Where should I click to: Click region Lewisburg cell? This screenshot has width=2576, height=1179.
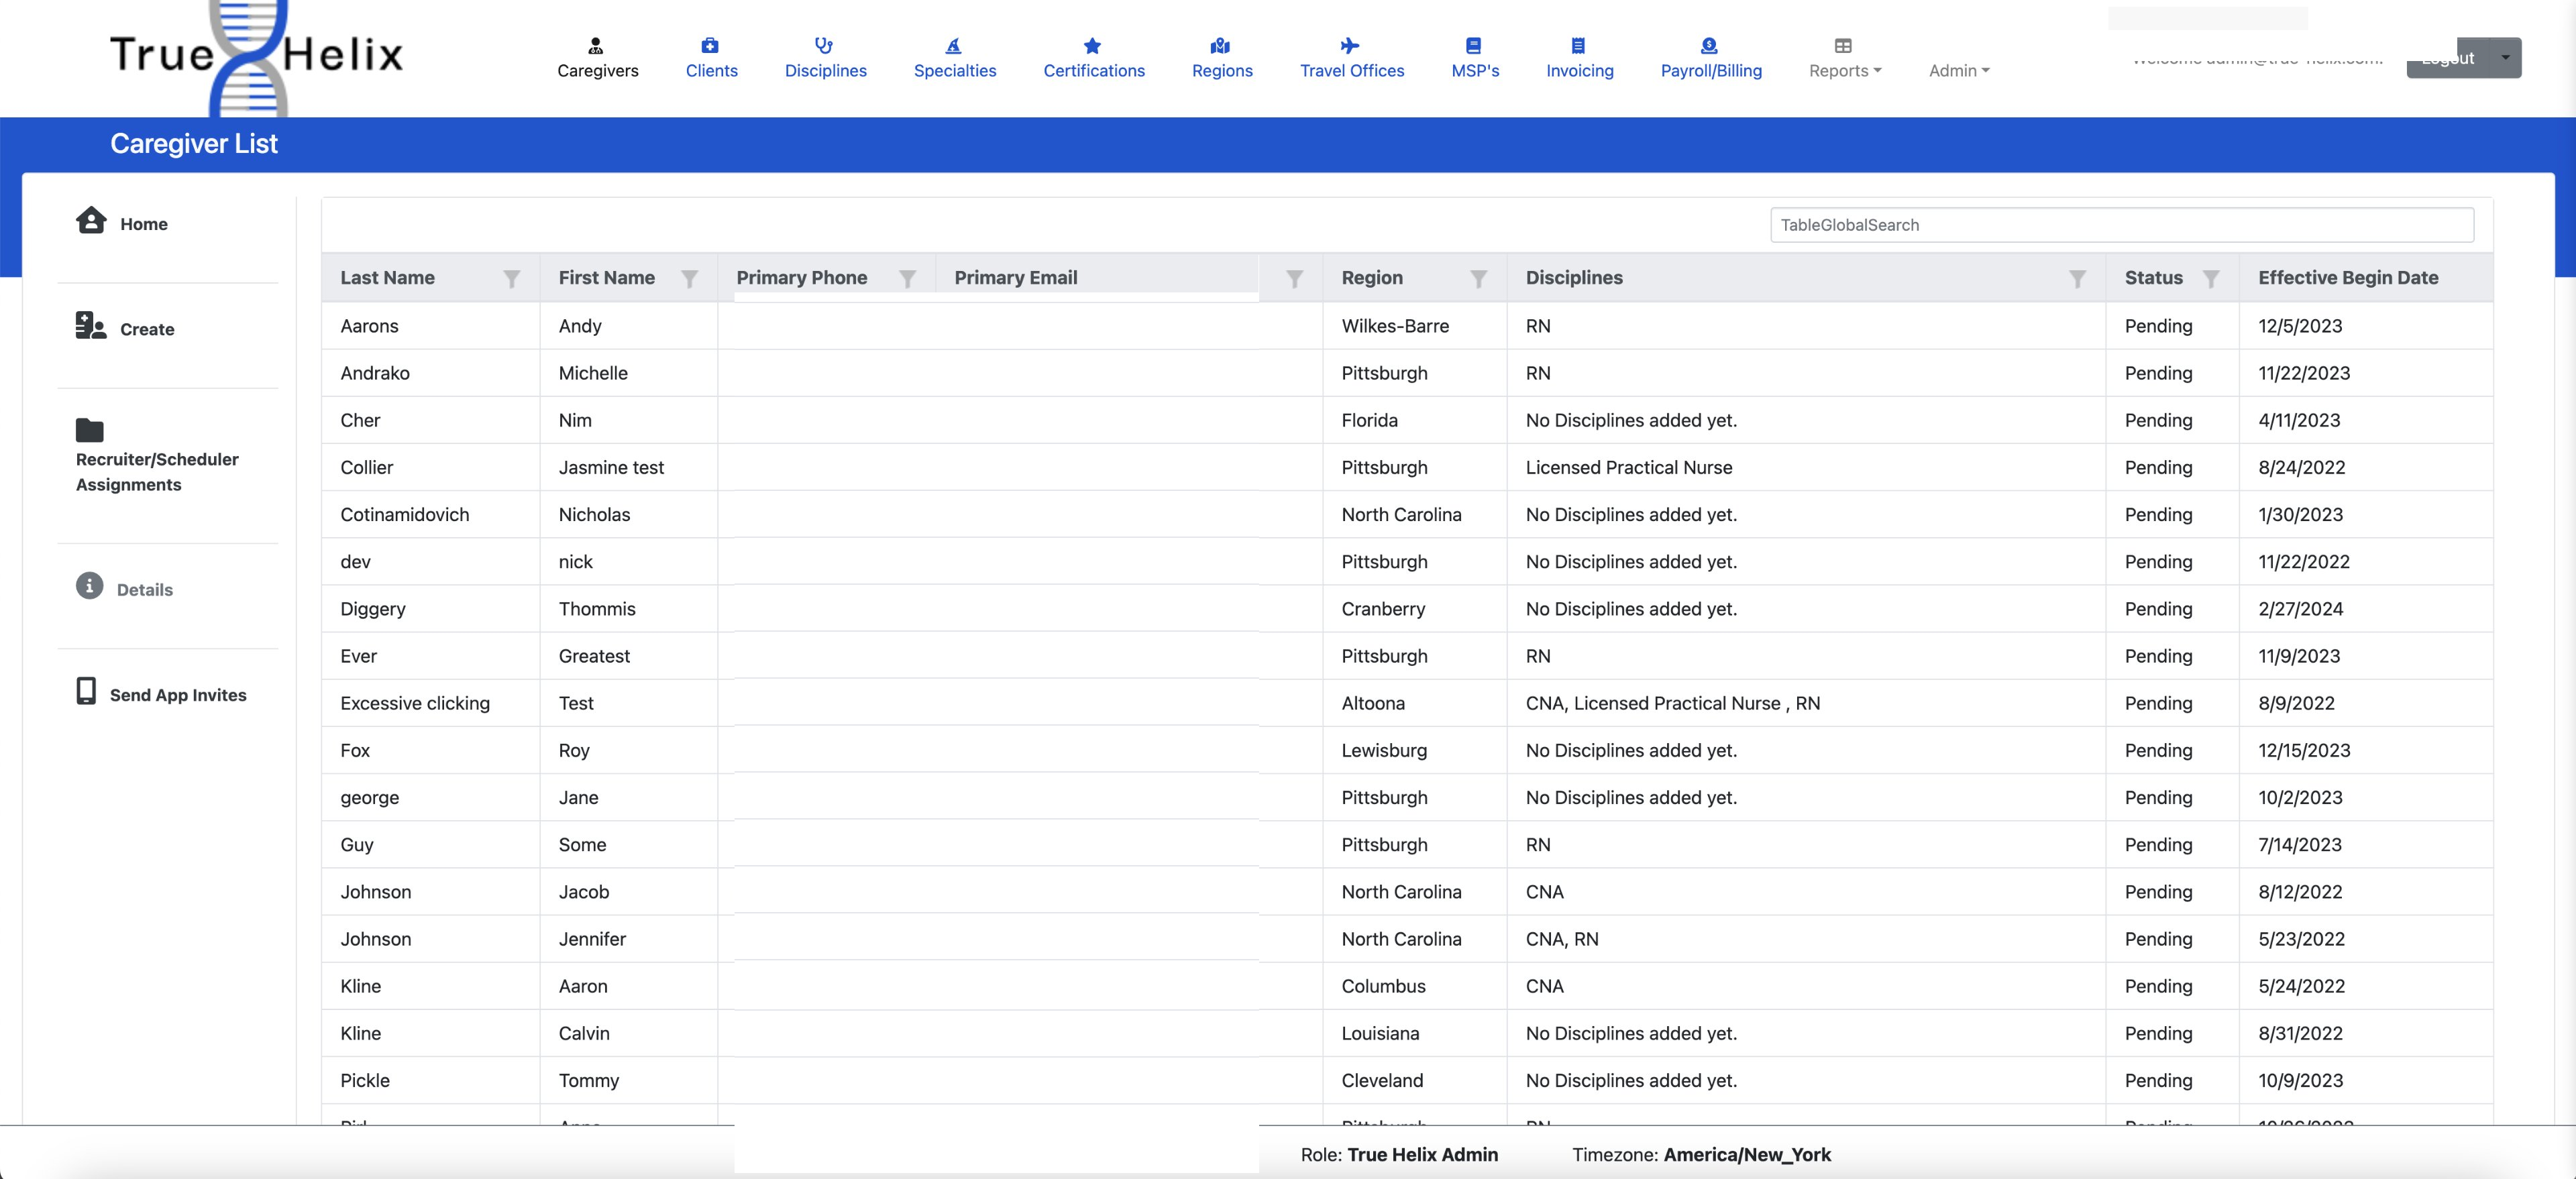coord(1384,750)
